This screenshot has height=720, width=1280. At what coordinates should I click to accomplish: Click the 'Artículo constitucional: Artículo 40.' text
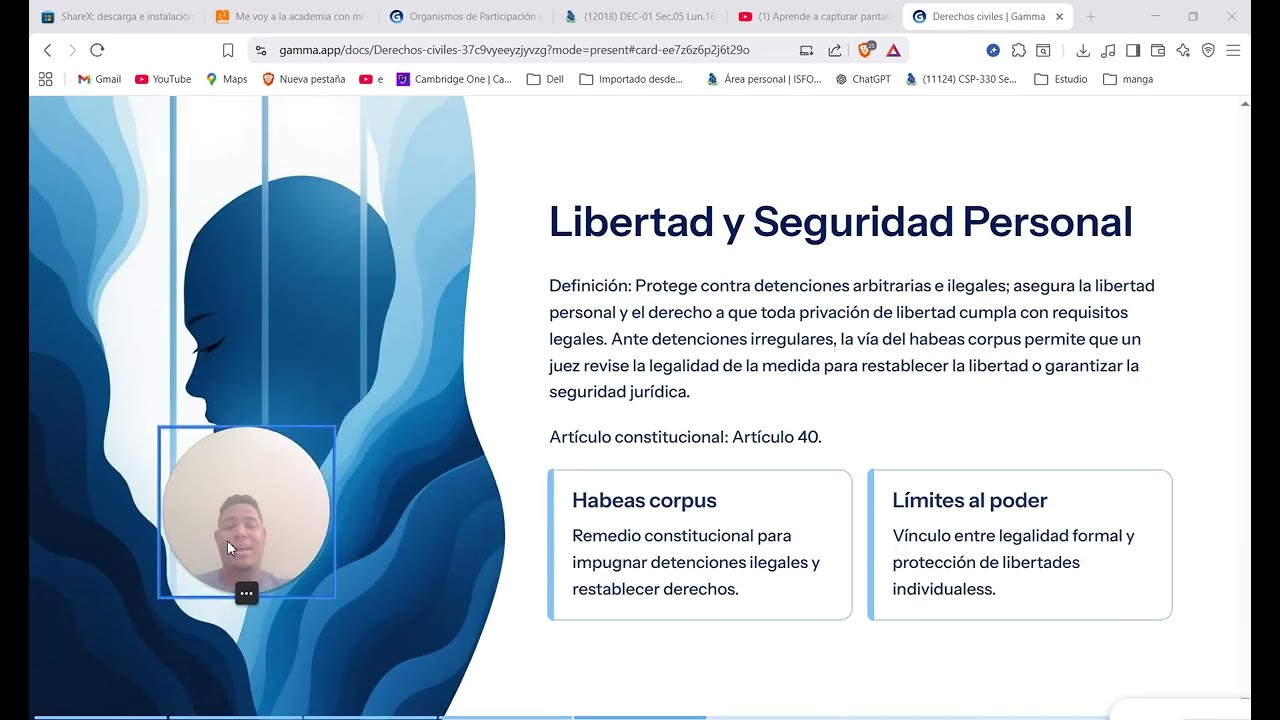pos(685,437)
